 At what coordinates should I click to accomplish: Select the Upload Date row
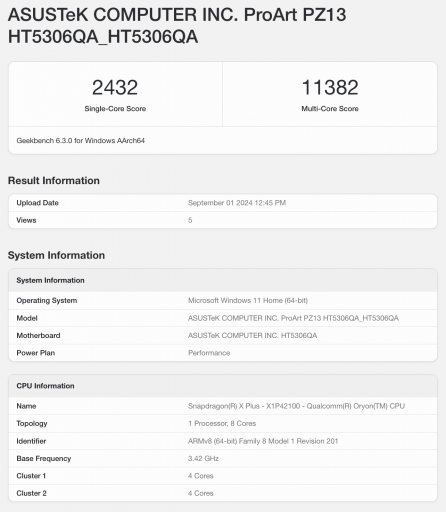point(223,203)
